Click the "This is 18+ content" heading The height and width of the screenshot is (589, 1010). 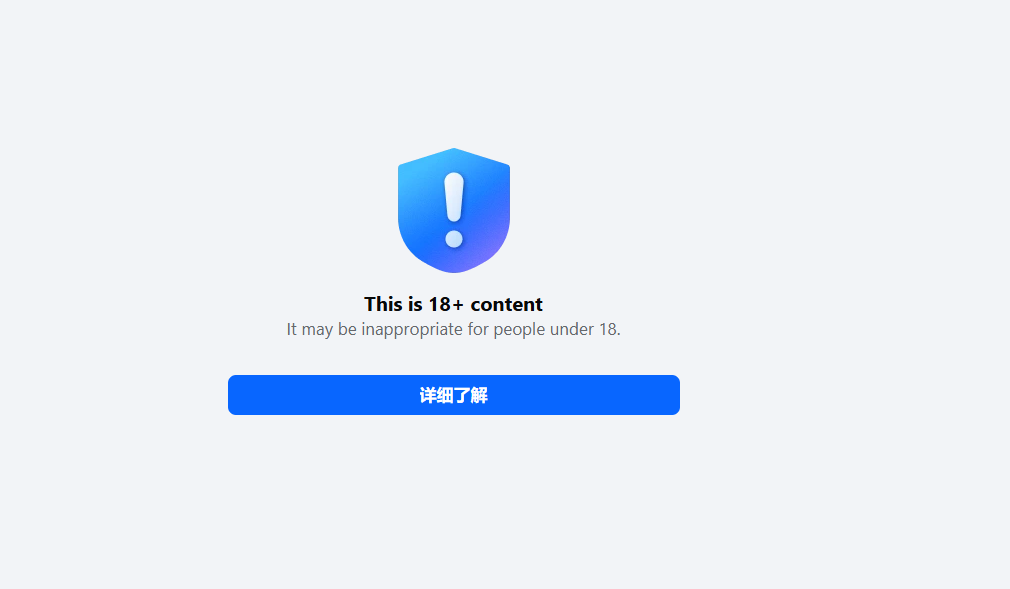pos(453,304)
